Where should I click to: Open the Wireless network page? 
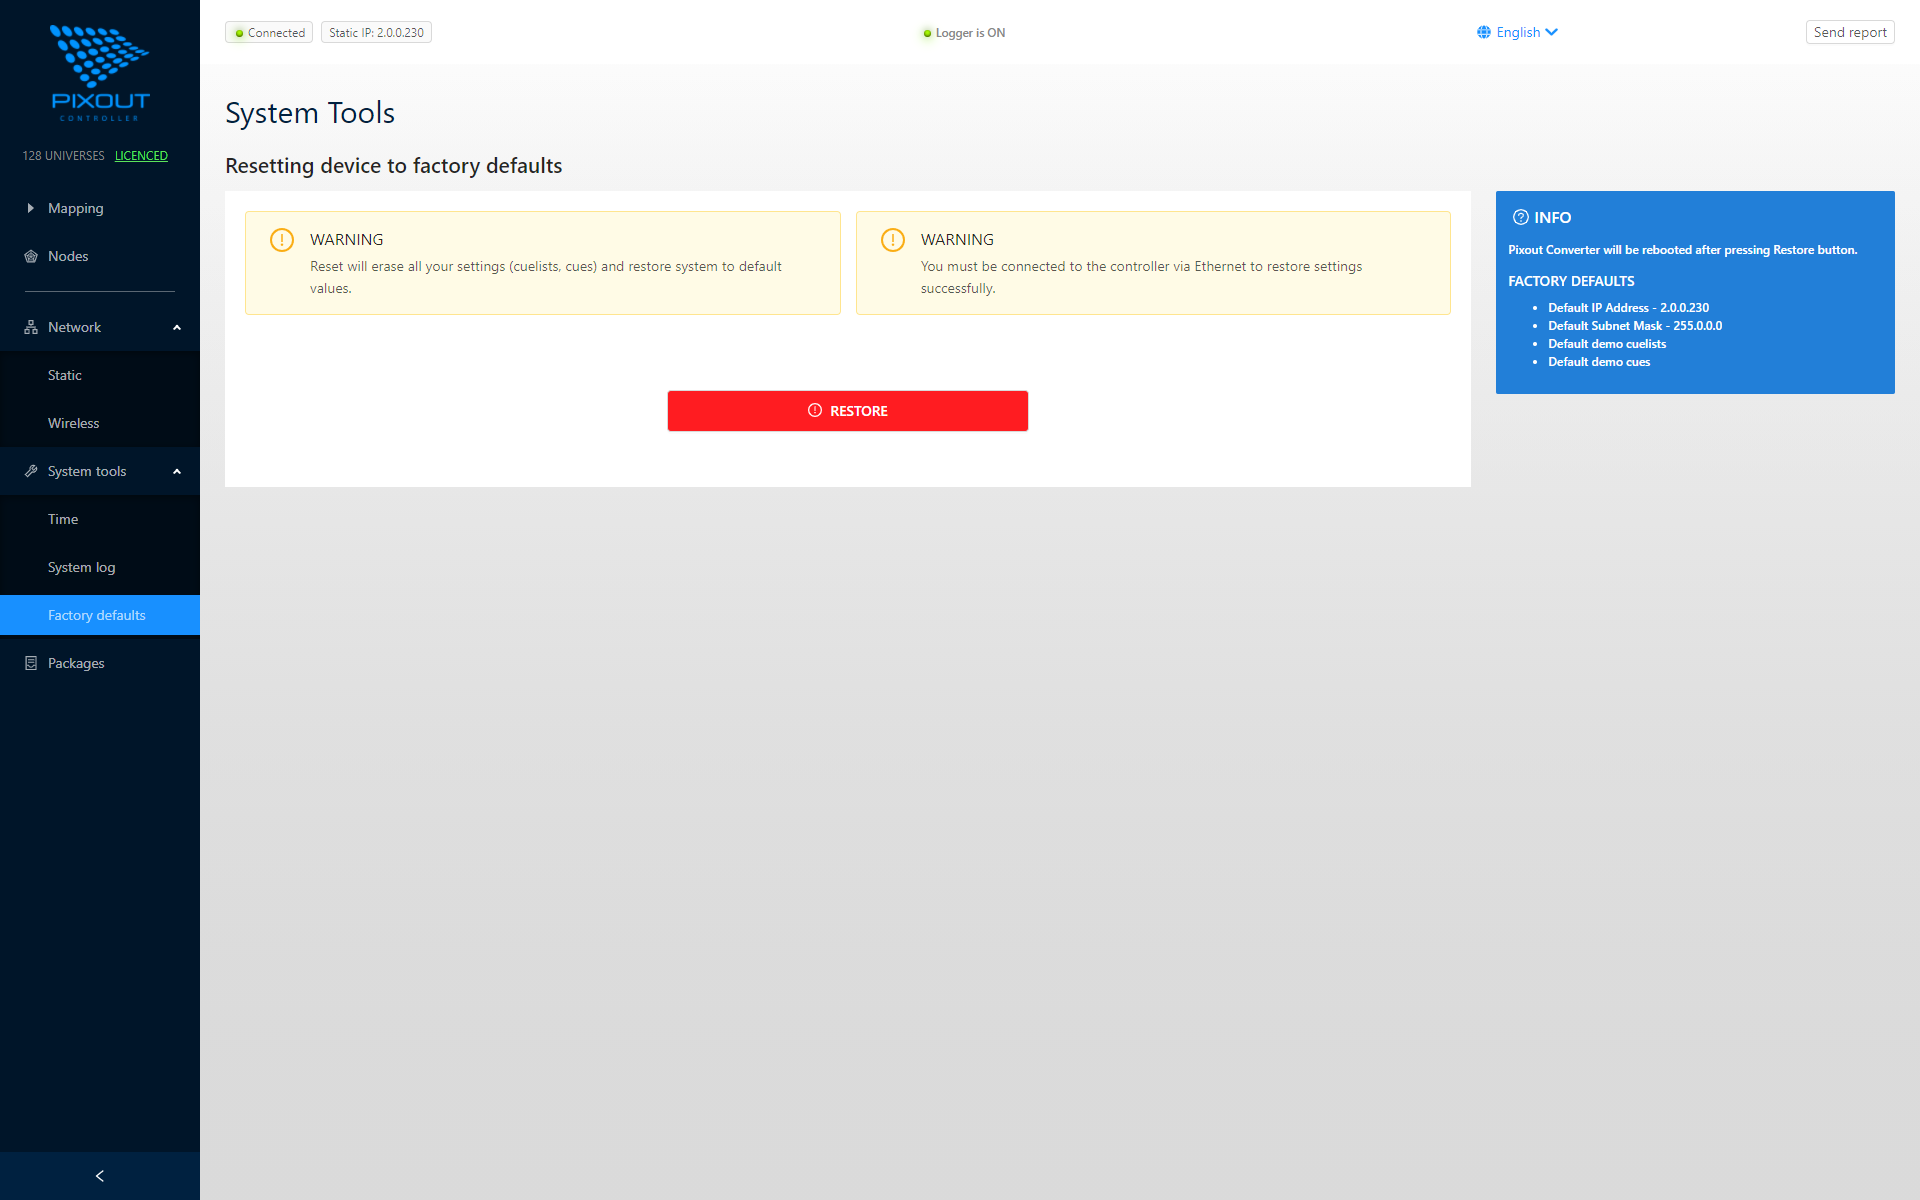74,423
